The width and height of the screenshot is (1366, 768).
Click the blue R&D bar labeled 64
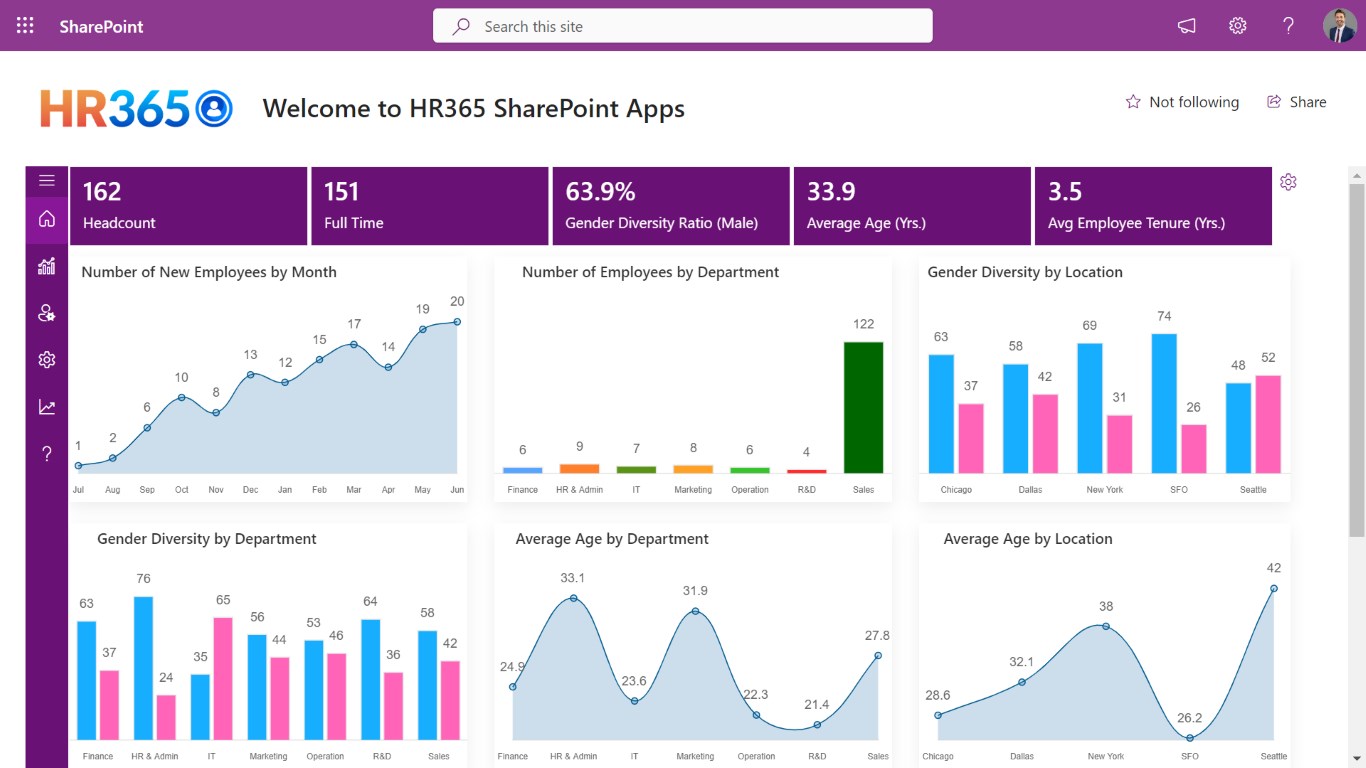coord(371,680)
